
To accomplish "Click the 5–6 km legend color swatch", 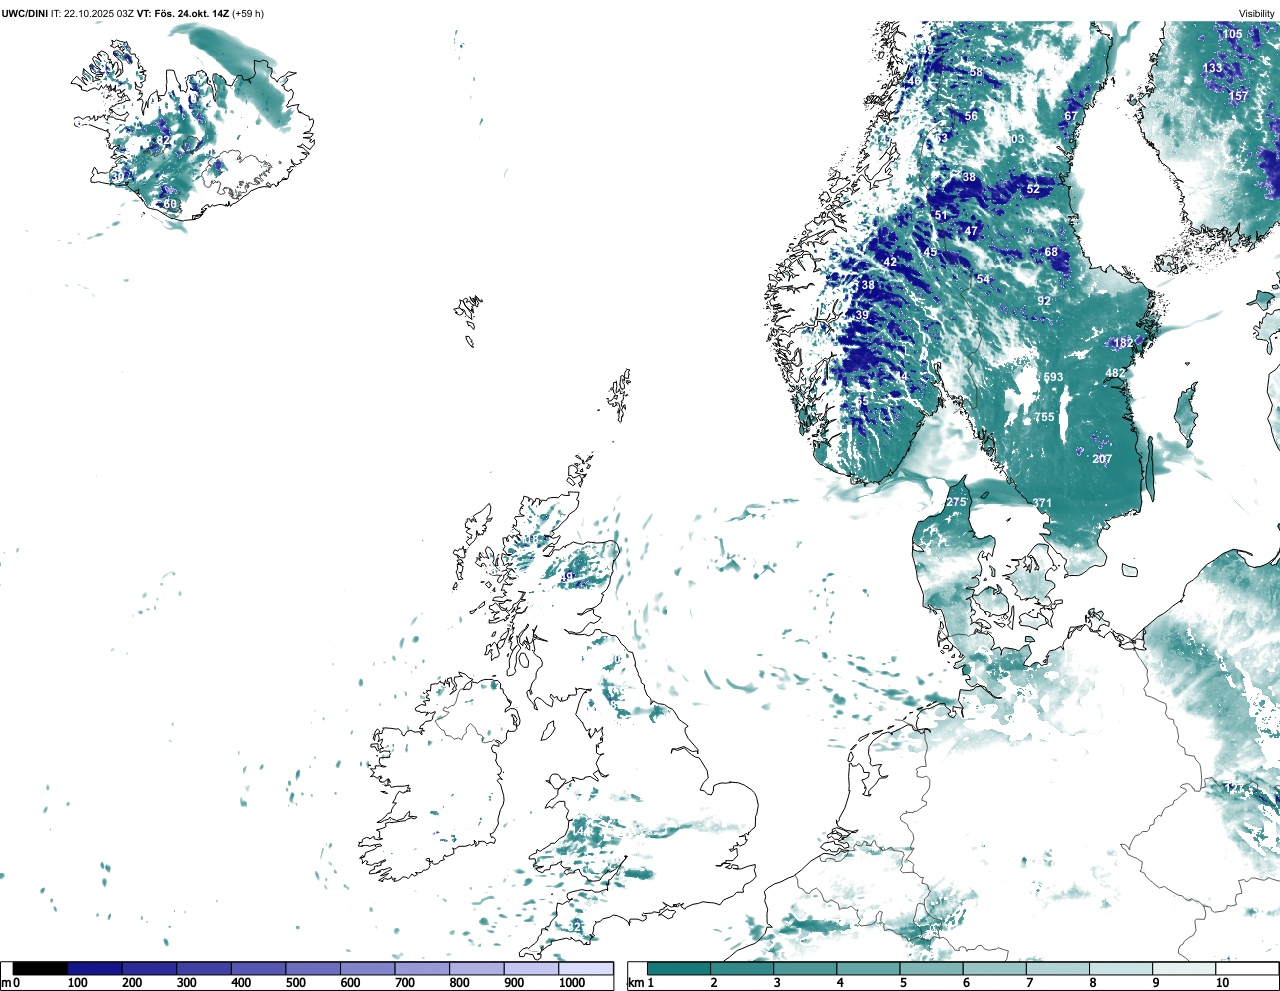I will (931, 968).
